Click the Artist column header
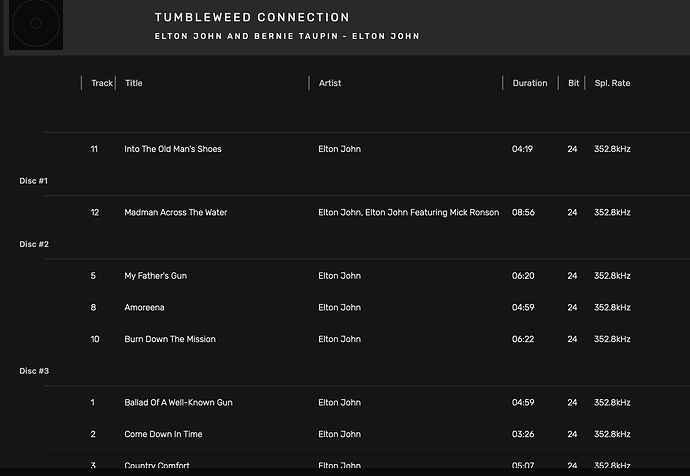 [330, 83]
